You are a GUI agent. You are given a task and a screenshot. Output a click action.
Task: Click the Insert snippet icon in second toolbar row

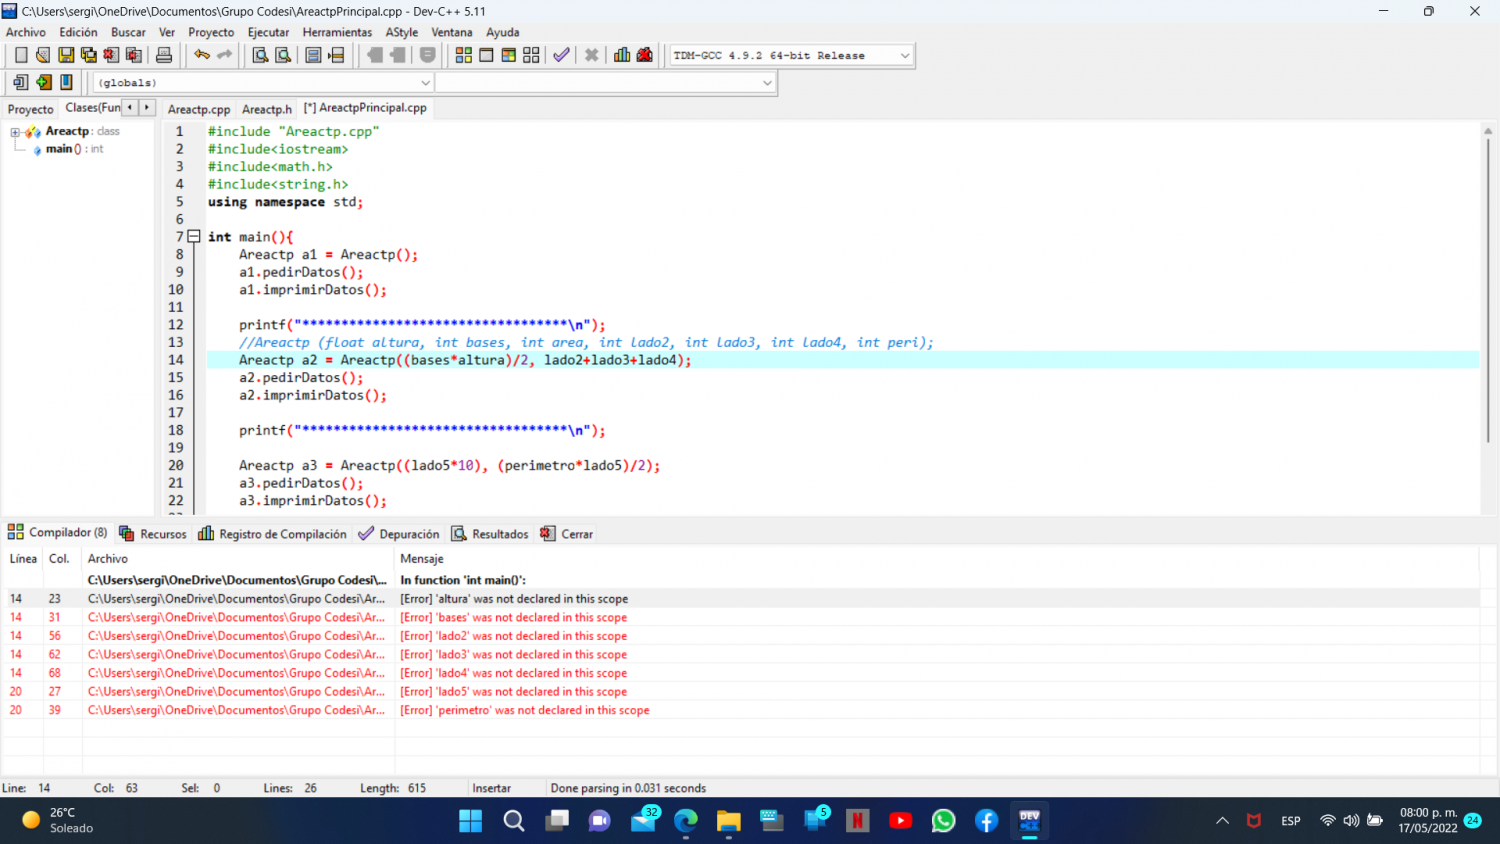21,82
